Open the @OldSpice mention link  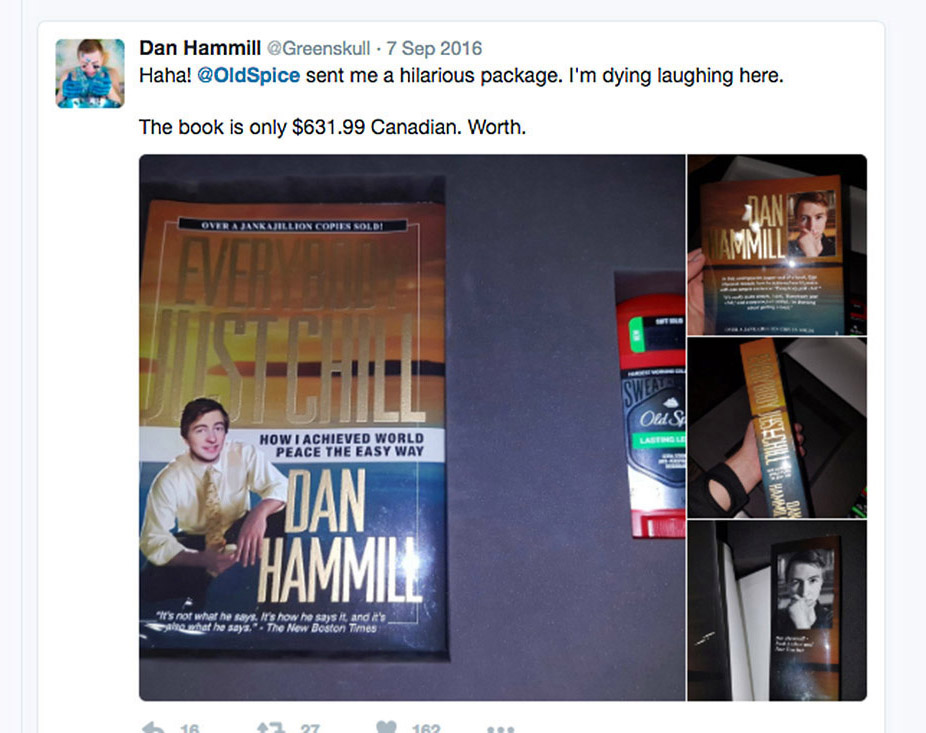(248, 76)
